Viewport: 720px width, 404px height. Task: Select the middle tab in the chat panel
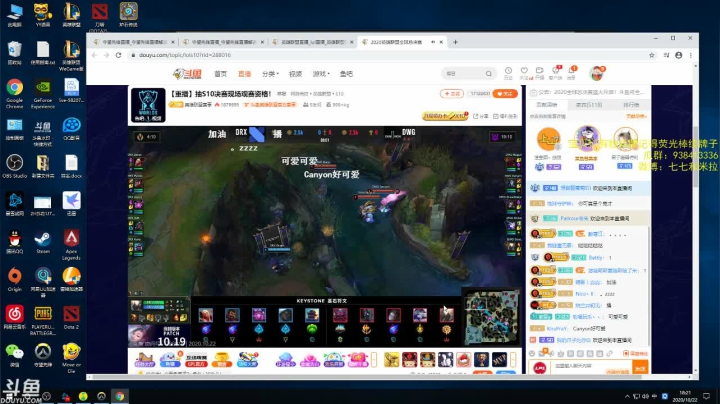(589, 105)
